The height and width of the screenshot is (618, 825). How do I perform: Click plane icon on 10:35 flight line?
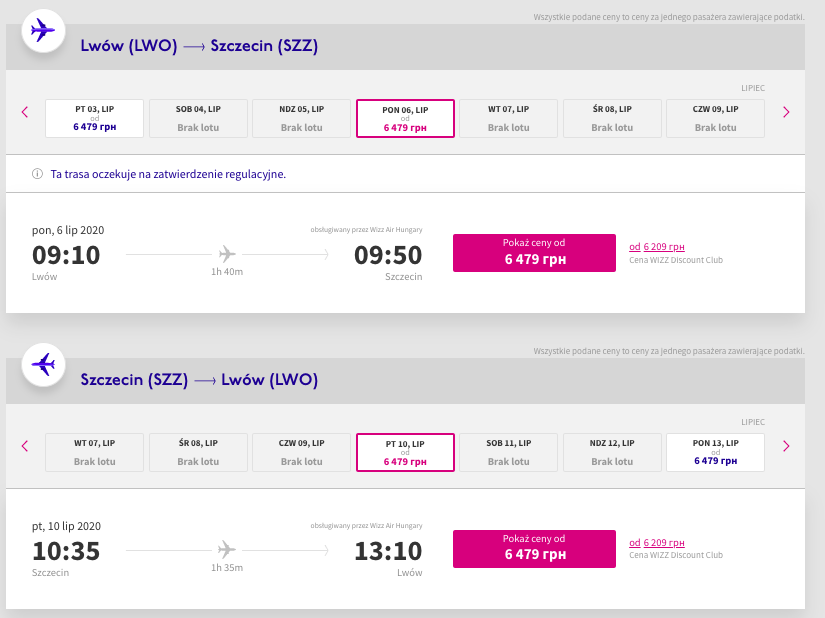click(x=227, y=550)
